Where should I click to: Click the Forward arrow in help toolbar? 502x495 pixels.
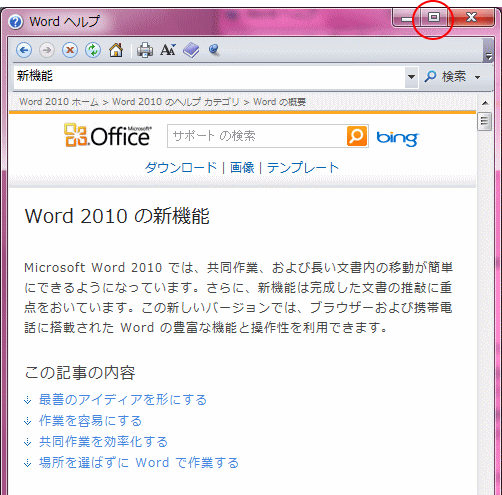point(47,51)
